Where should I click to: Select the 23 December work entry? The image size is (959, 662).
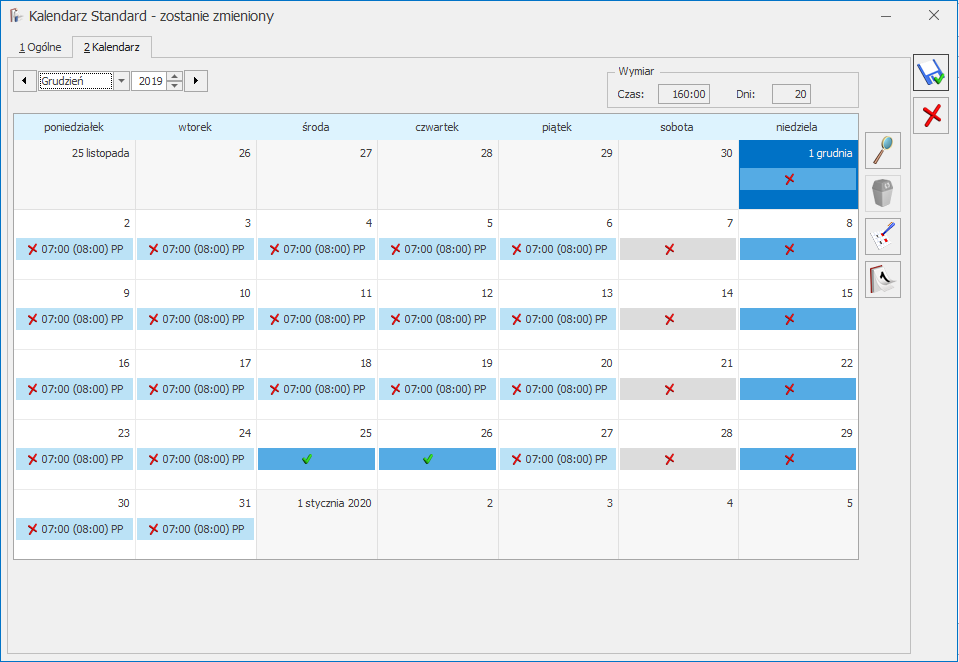(75, 459)
